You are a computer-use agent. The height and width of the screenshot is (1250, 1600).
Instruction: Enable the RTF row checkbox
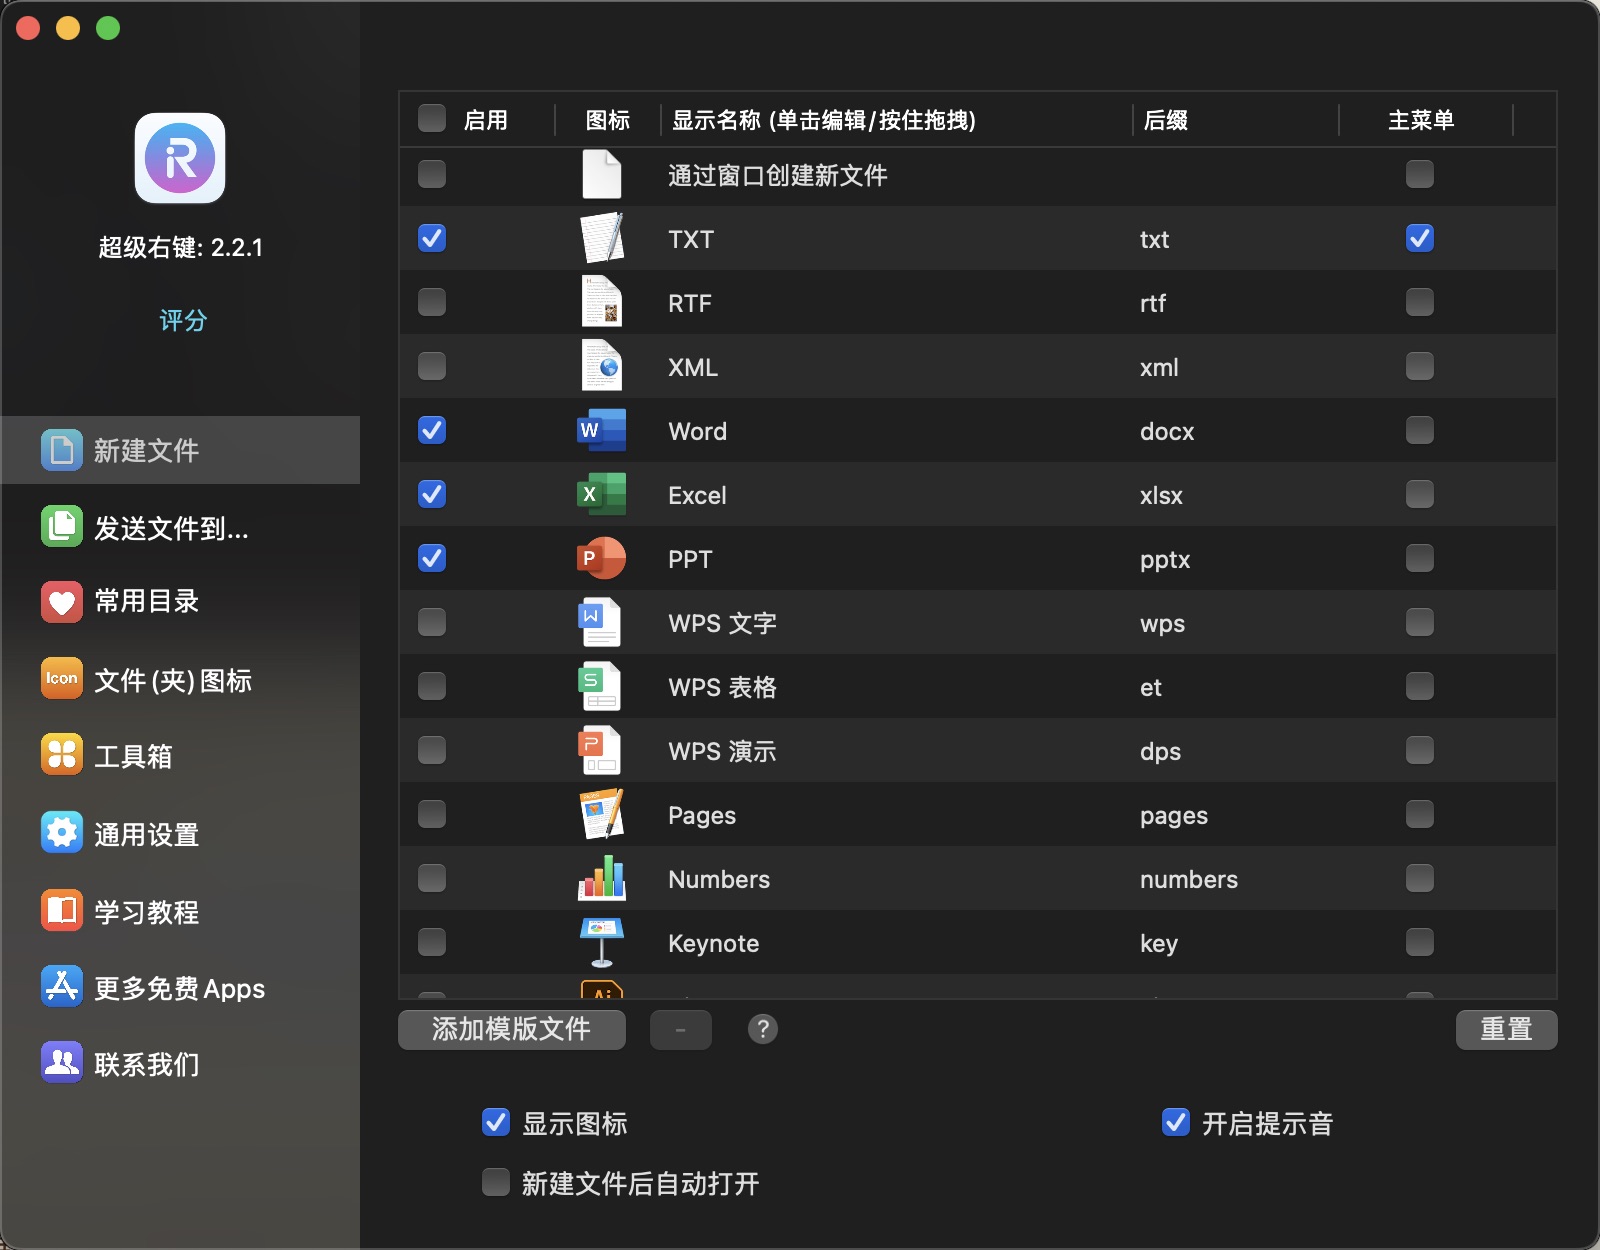pos(432,302)
